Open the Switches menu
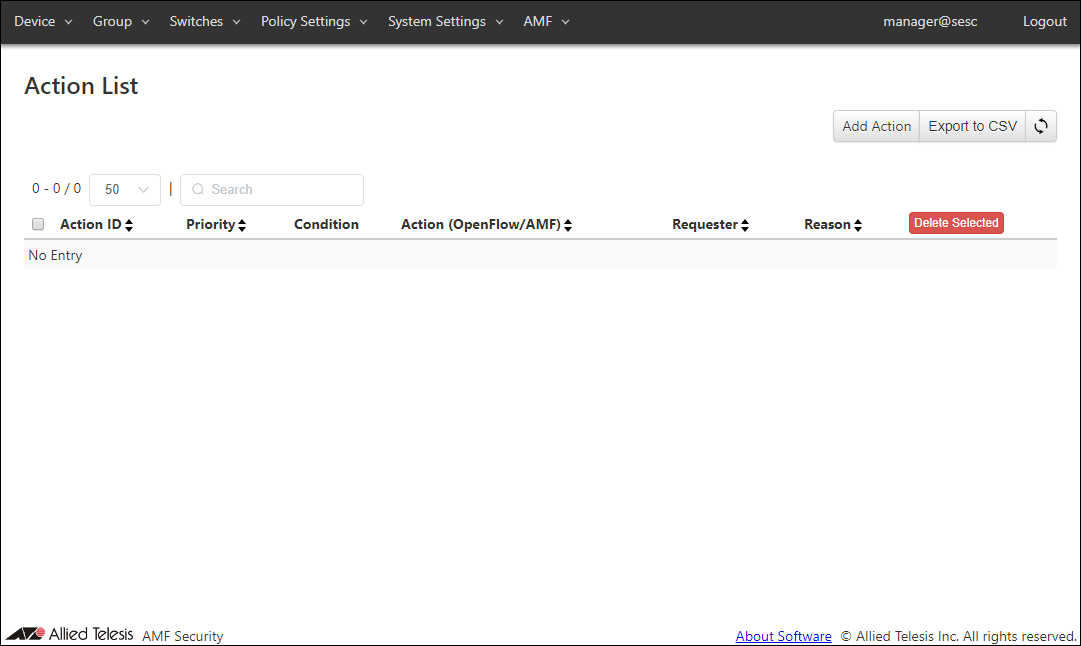 (x=205, y=21)
